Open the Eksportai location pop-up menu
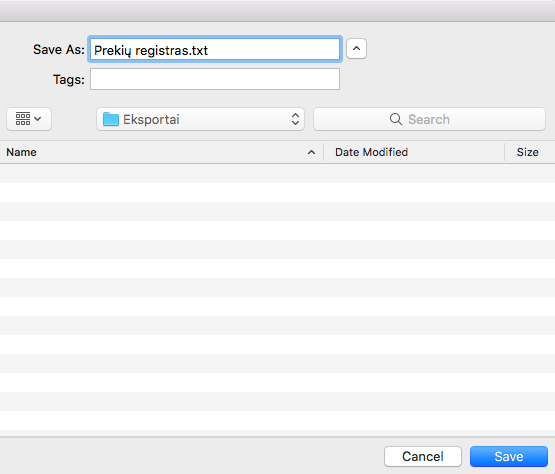This screenshot has width=555, height=474. [x=200, y=119]
